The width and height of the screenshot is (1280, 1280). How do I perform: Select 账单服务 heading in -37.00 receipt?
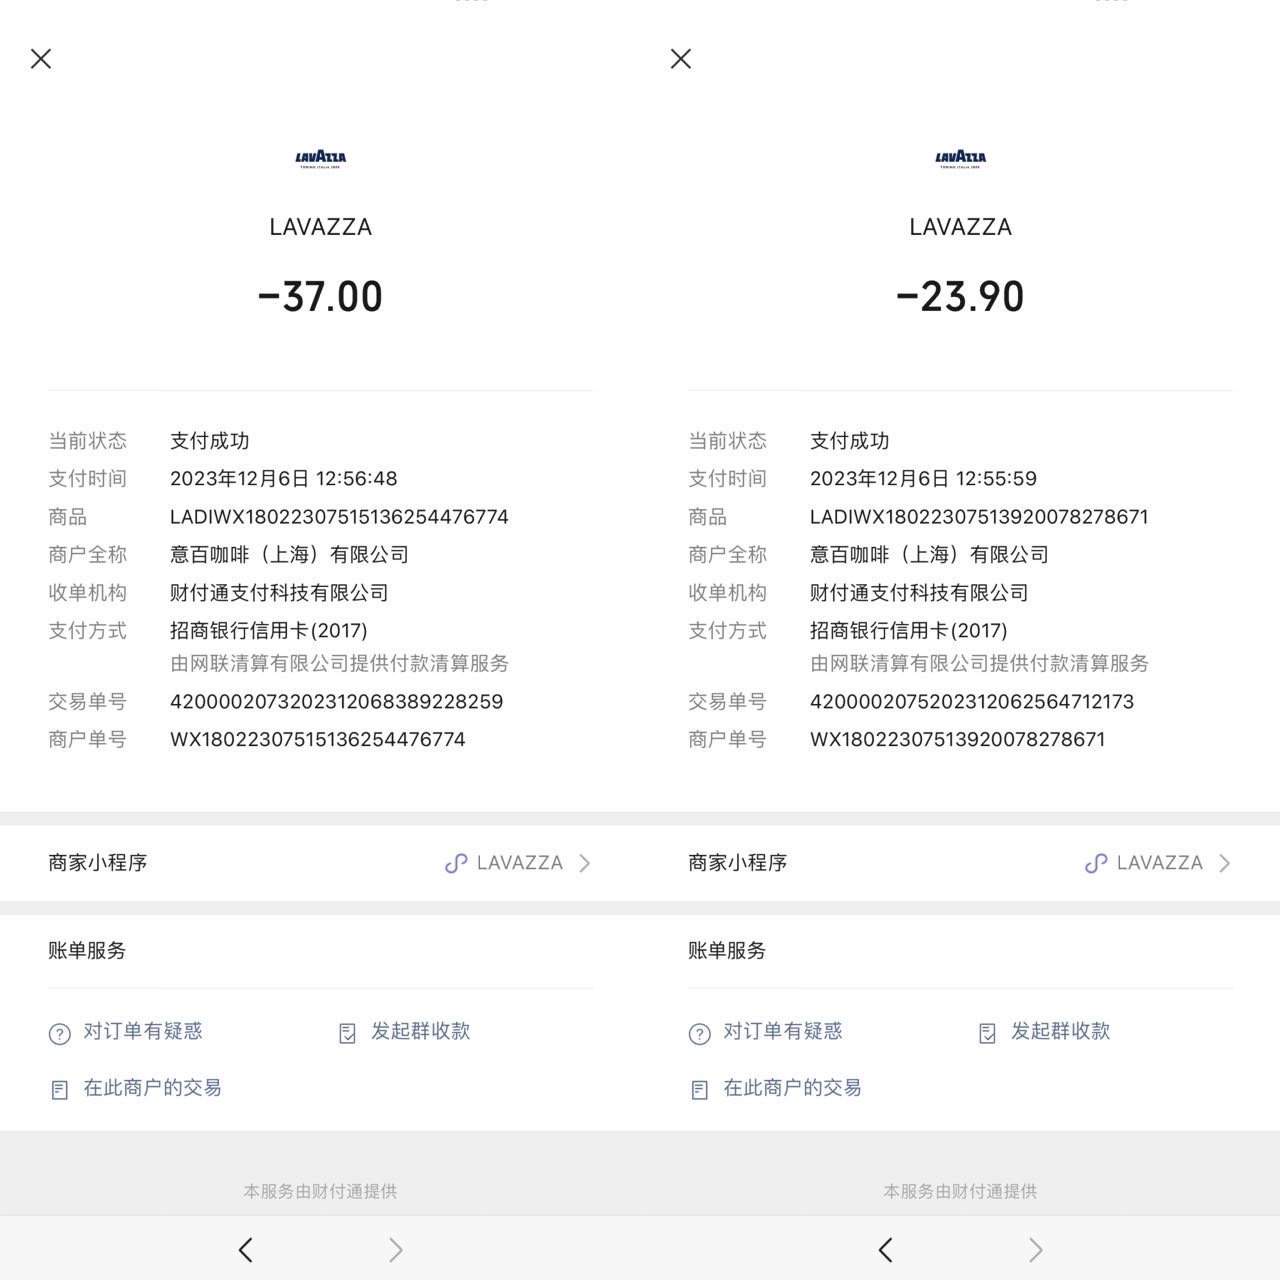coord(87,951)
